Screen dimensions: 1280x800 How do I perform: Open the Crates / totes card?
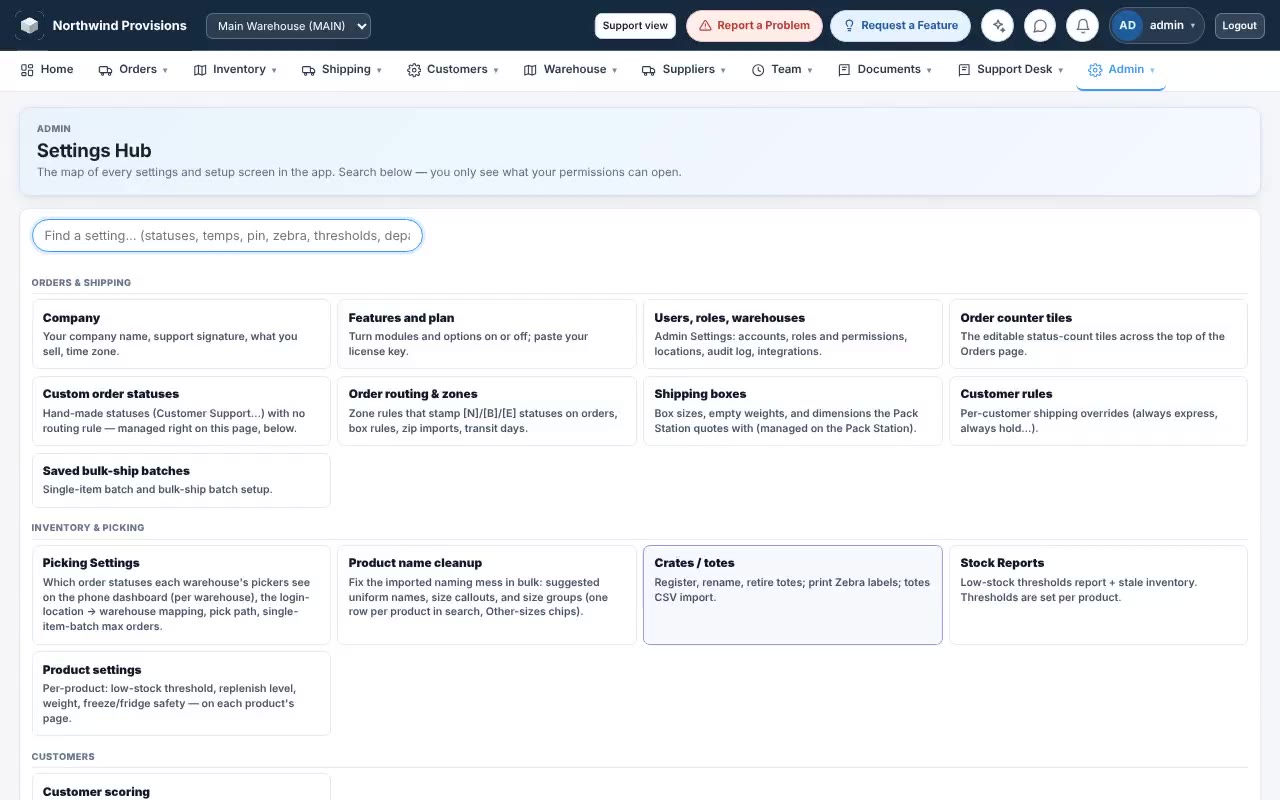793,594
